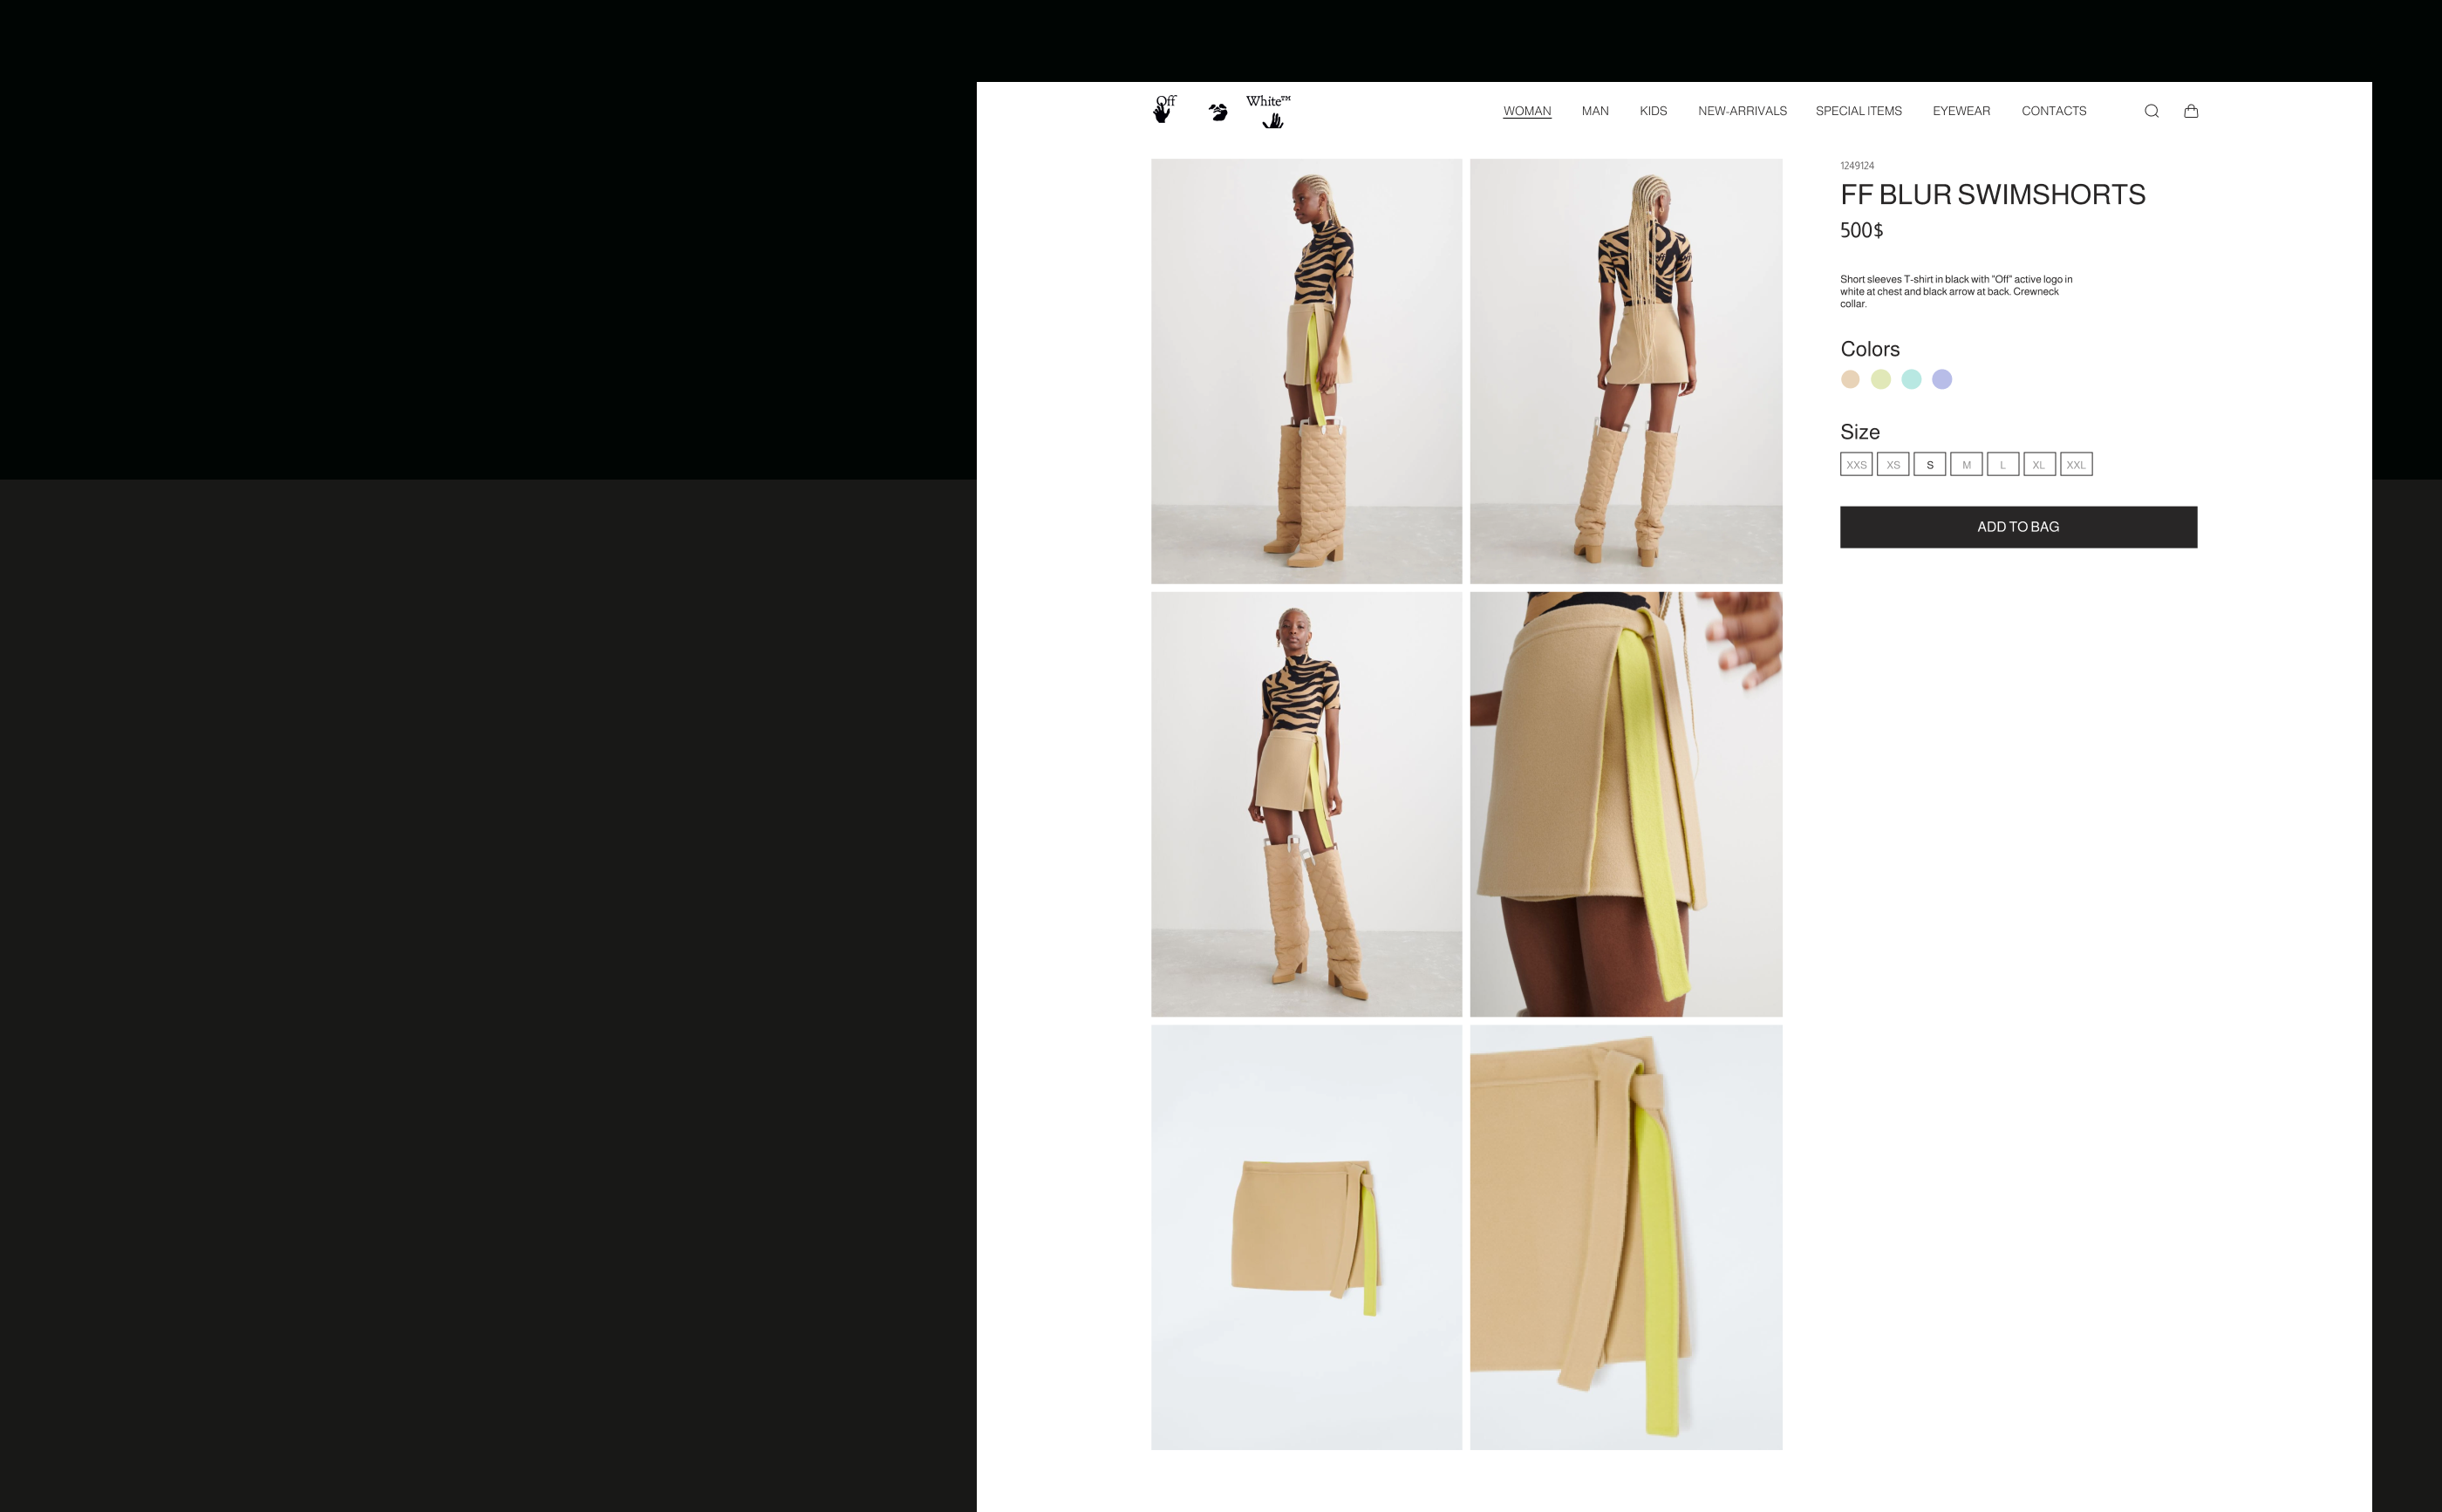
Task: Open the shopping bag icon
Action: tap(2190, 111)
